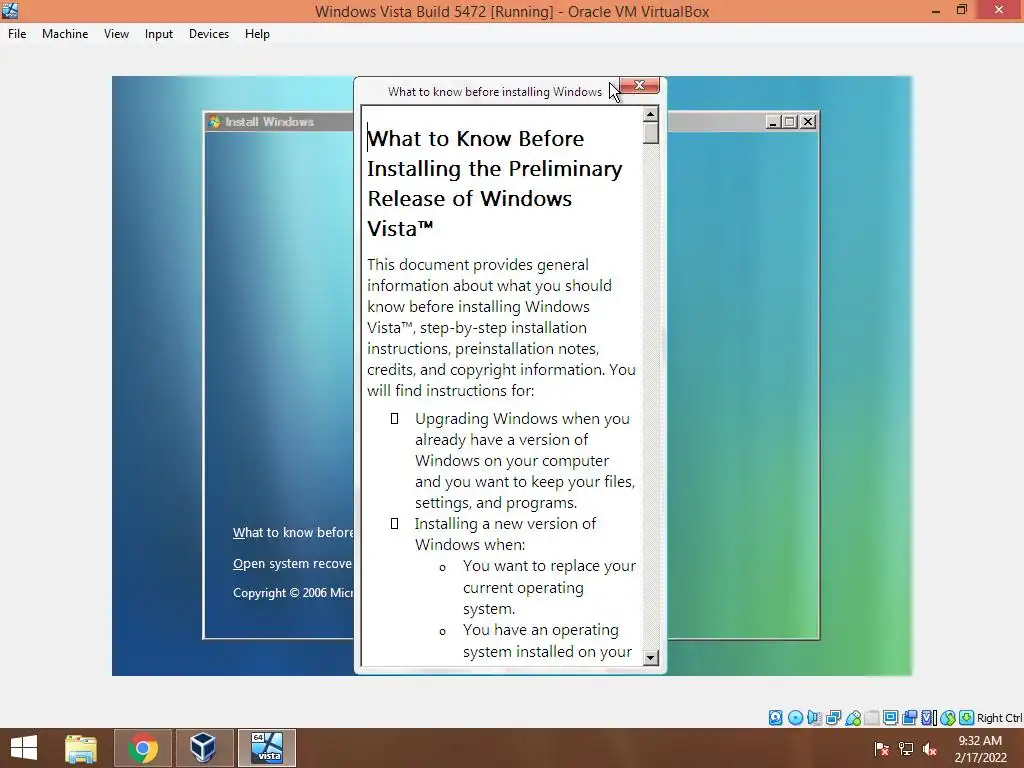Open the Windows Start button
The width and height of the screenshot is (1024, 768).
pyautogui.click(x=24, y=748)
